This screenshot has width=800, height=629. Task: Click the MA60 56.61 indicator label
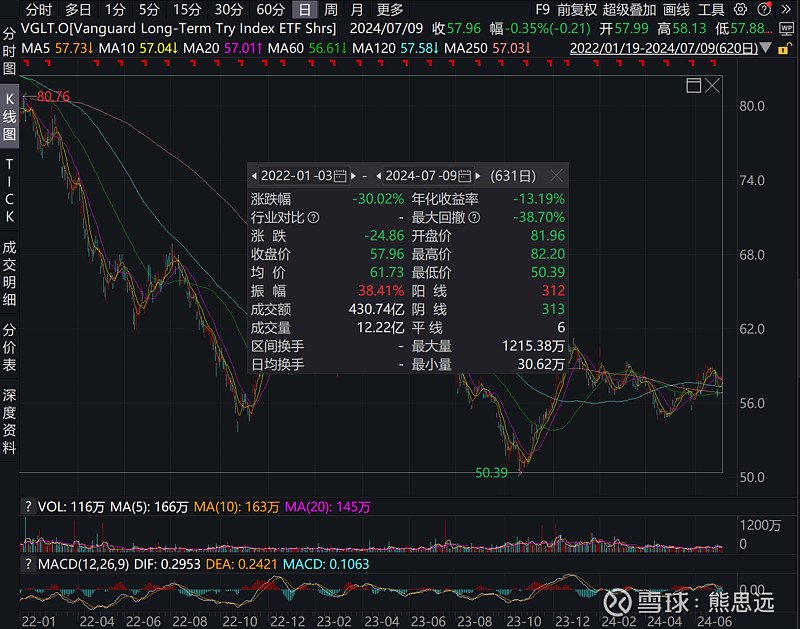click(307, 48)
